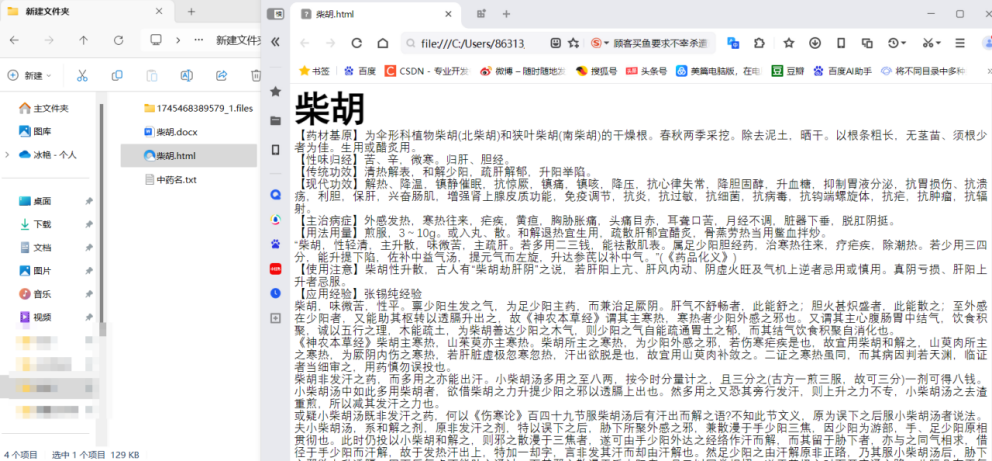Go up one folder in Explorer

click(x=84, y=40)
